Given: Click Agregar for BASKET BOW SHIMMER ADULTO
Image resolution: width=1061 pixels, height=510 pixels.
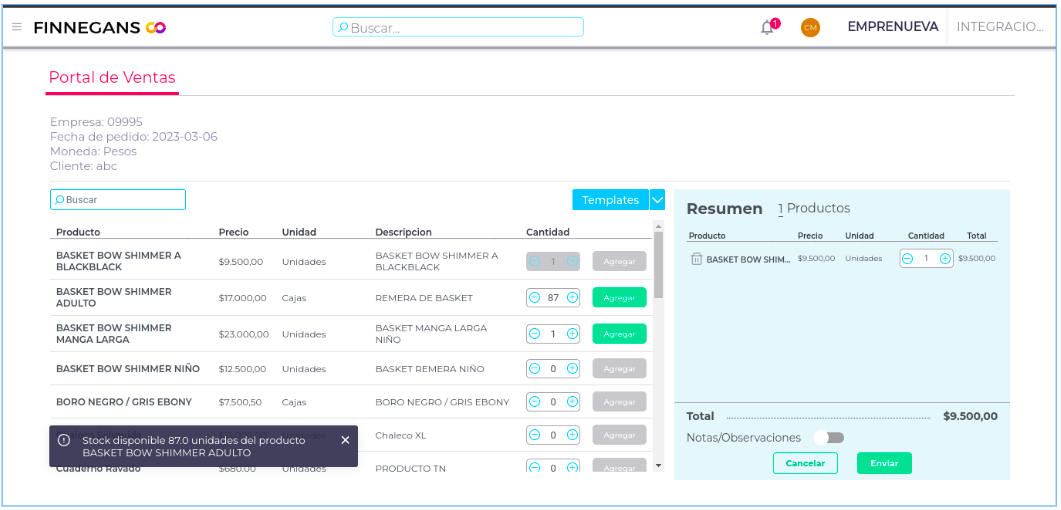Looking at the screenshot, I should [619, 298].
